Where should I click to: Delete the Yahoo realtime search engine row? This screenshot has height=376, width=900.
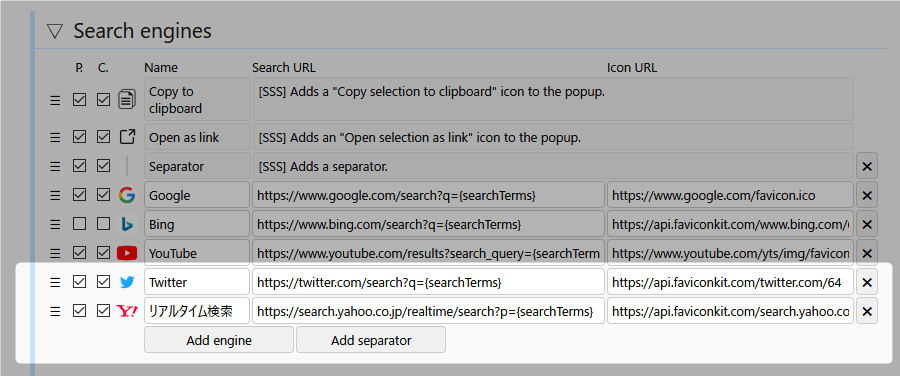(x=867, y=311)
